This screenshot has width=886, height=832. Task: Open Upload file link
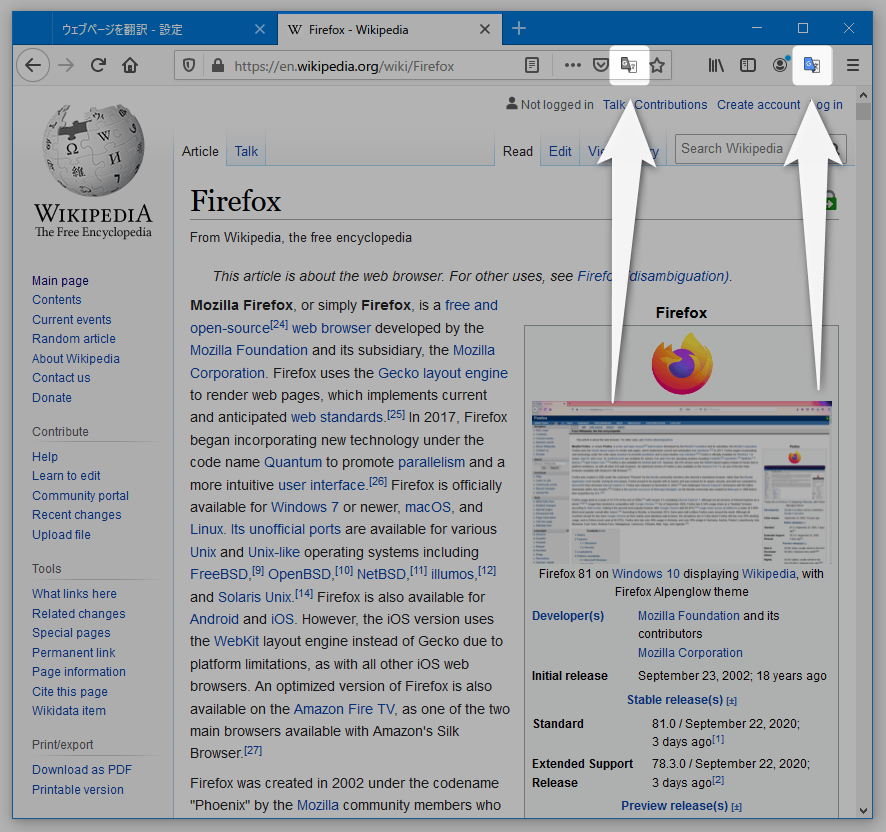click(61, 534)
